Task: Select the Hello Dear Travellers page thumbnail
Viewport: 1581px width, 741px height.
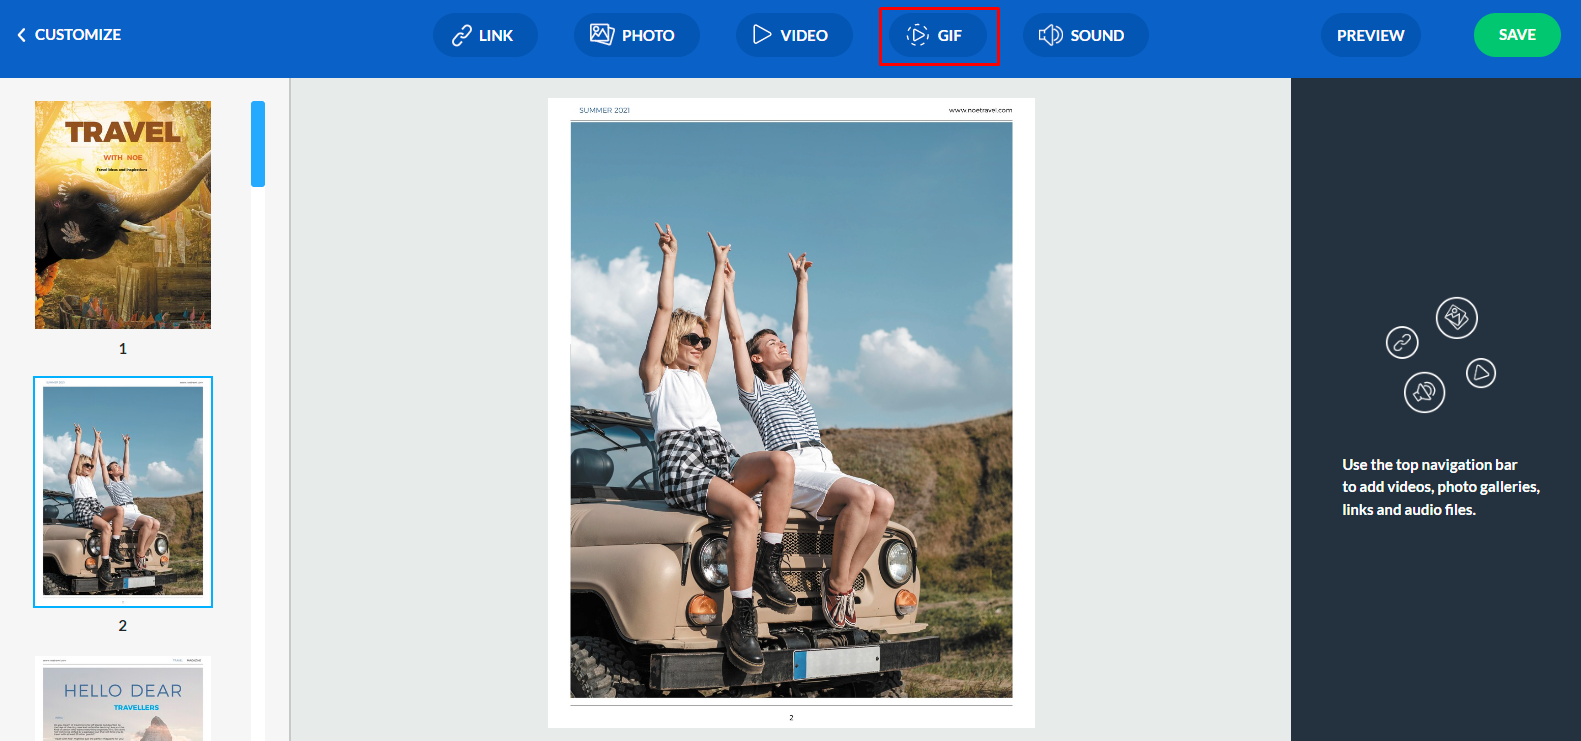Action: [x=123, y=698]
